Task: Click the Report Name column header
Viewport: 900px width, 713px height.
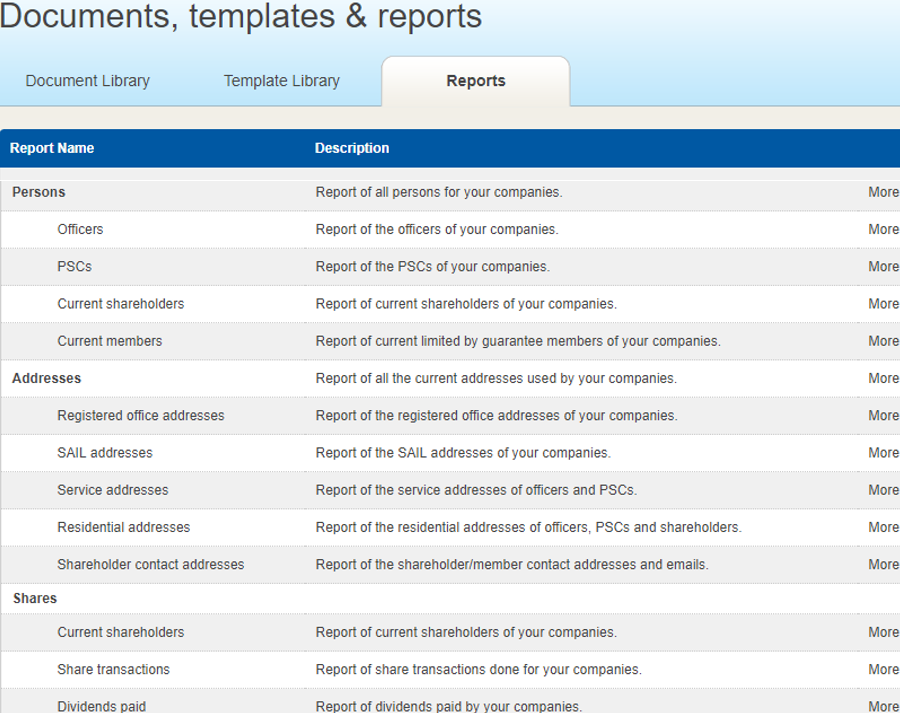Action: (x=52, y=148)
